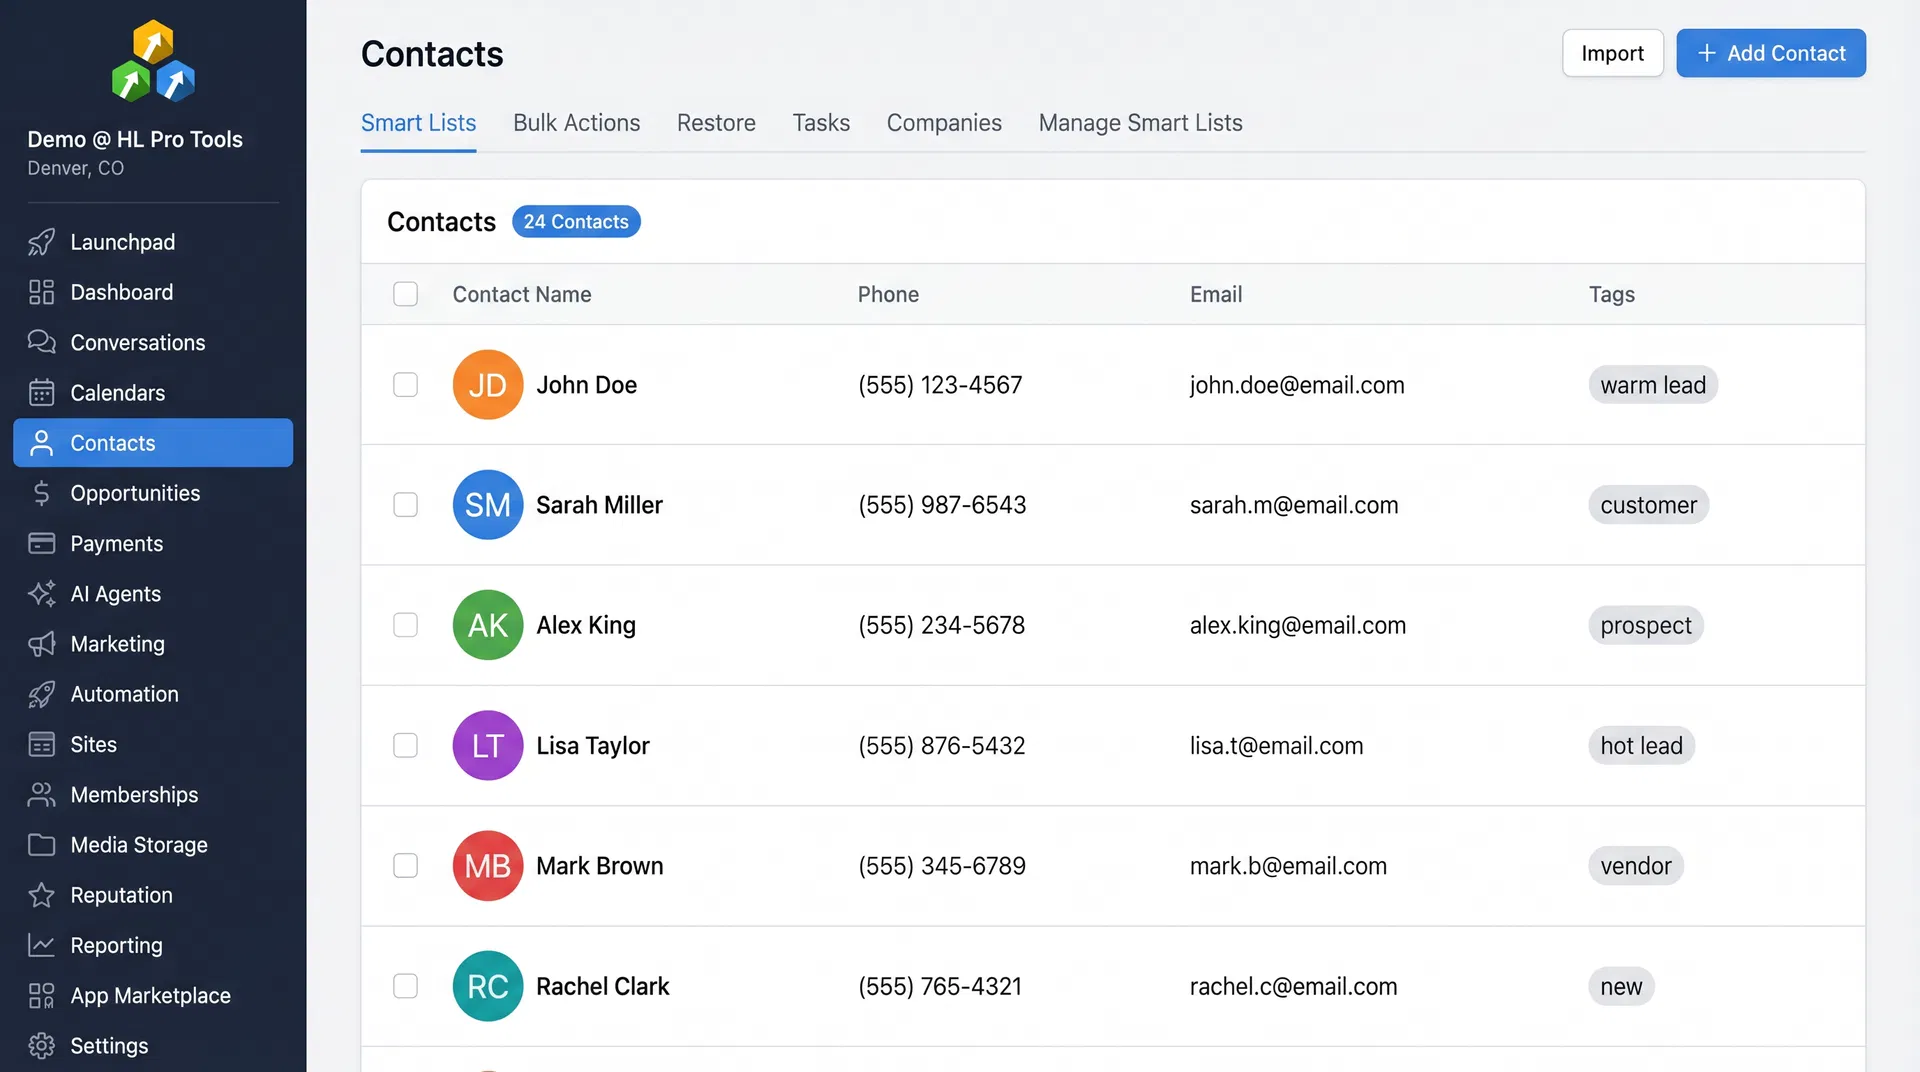The height and width of the screenshot is (1072, 1920).
Task: Click the 'new' tag
Action: click(1621, 986)
